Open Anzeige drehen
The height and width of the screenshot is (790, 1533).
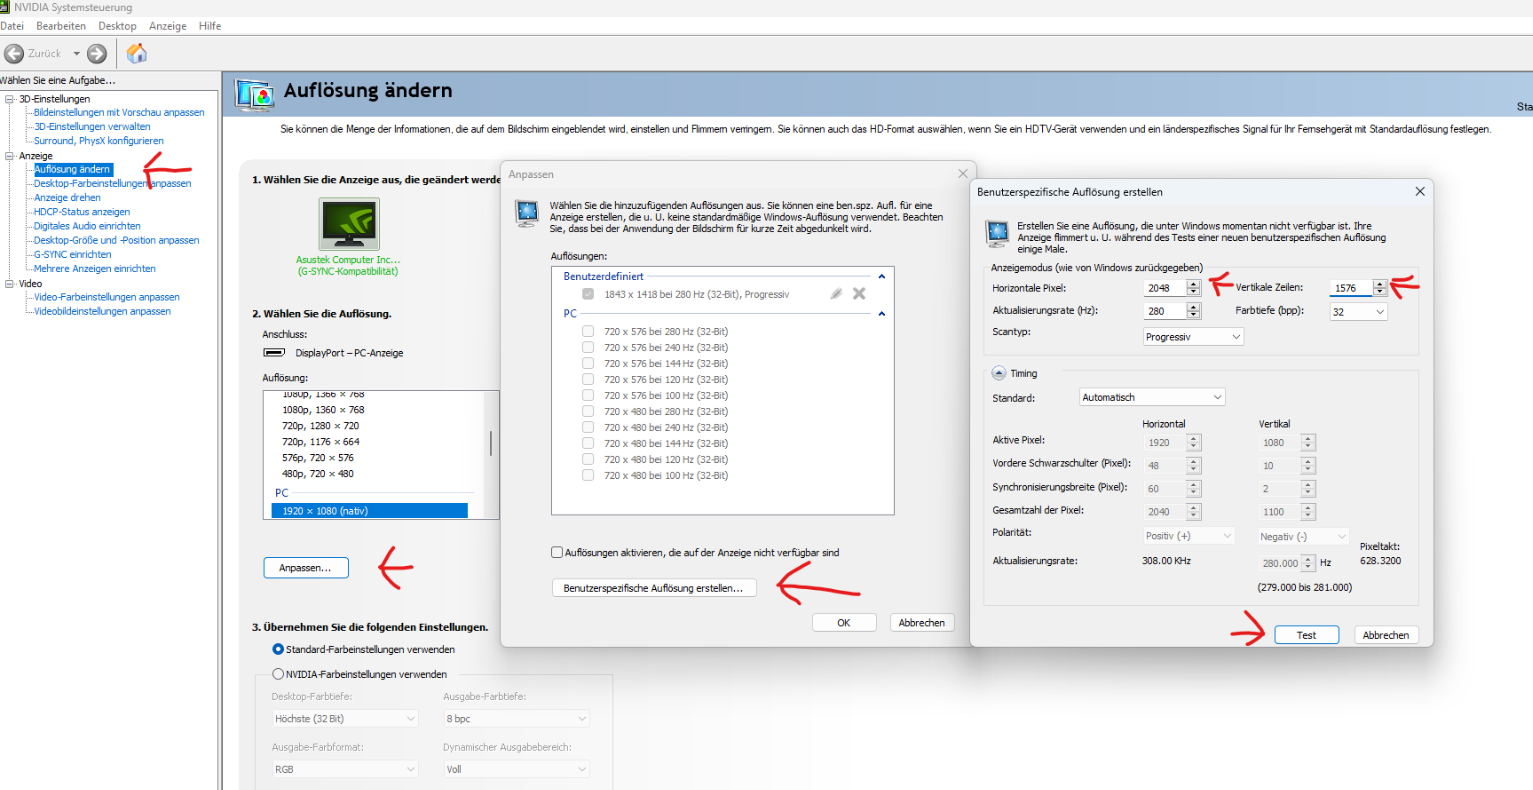click(67, 198)
